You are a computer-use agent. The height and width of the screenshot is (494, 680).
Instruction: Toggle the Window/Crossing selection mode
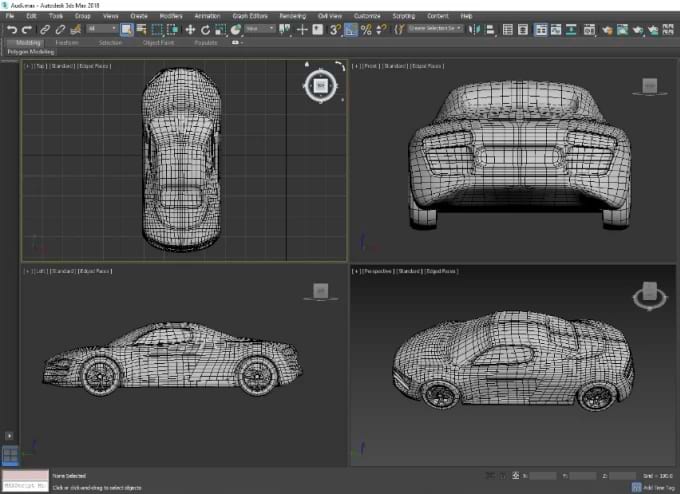pos(172,30)
